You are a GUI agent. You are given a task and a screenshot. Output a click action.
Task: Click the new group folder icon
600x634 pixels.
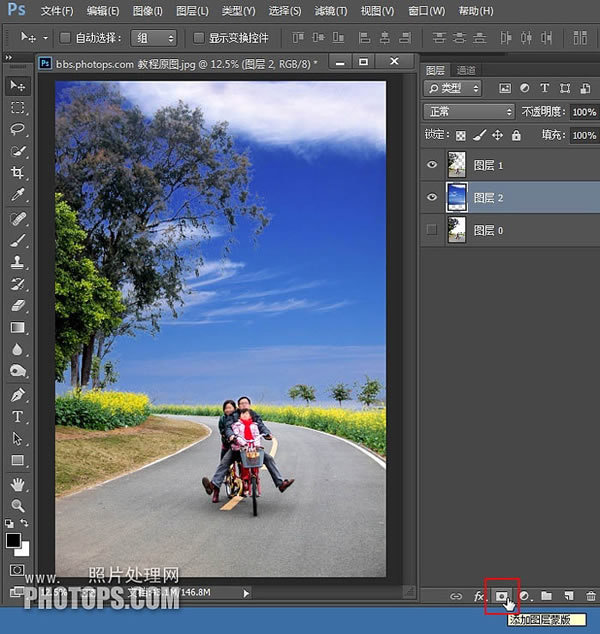point(546,596)
